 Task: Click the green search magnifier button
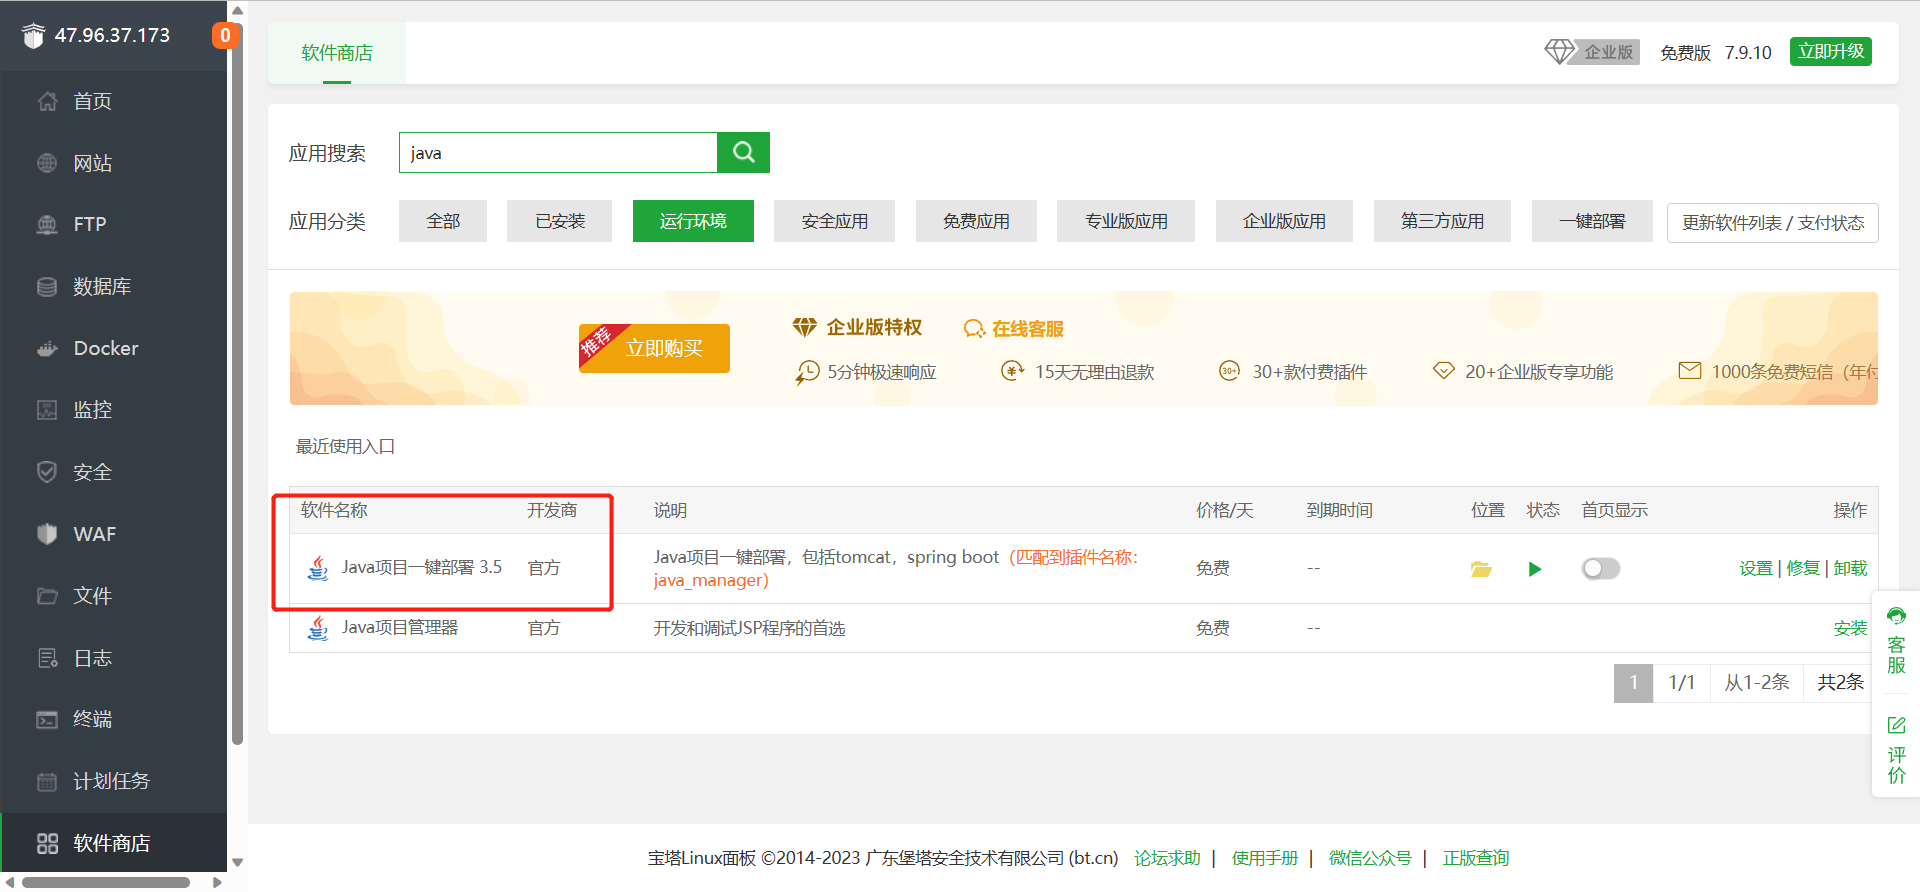743,152
